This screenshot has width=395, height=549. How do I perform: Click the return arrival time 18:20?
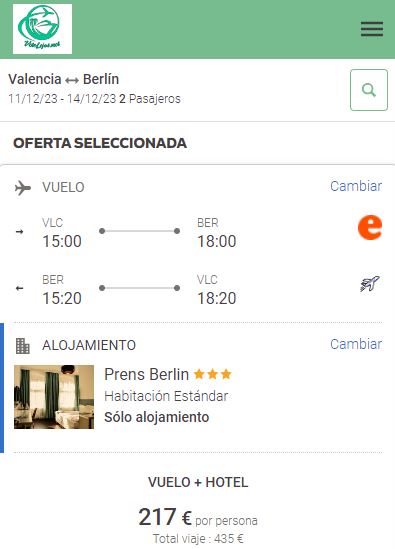coord(217,298)
